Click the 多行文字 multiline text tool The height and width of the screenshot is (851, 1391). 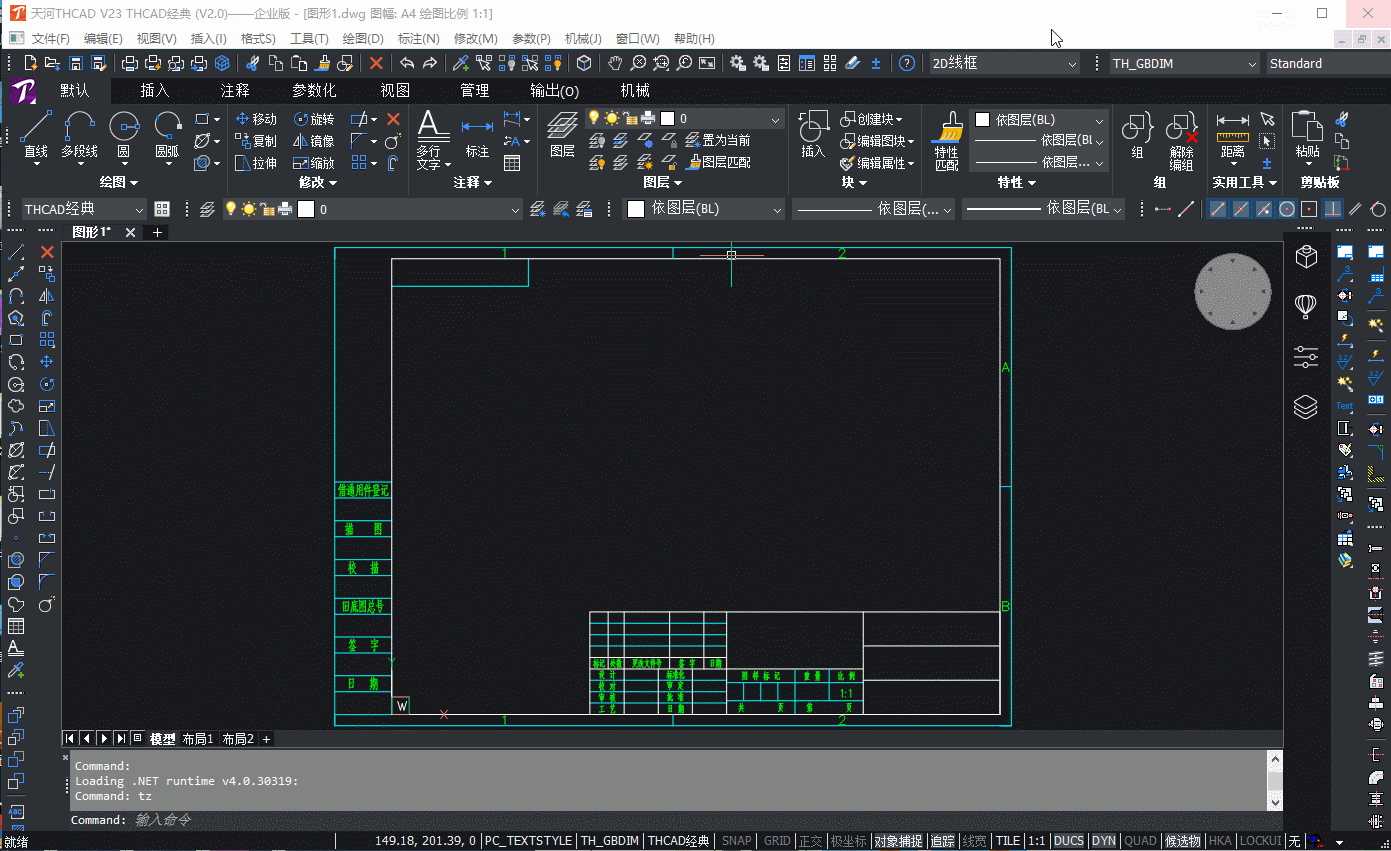point(433,137)
